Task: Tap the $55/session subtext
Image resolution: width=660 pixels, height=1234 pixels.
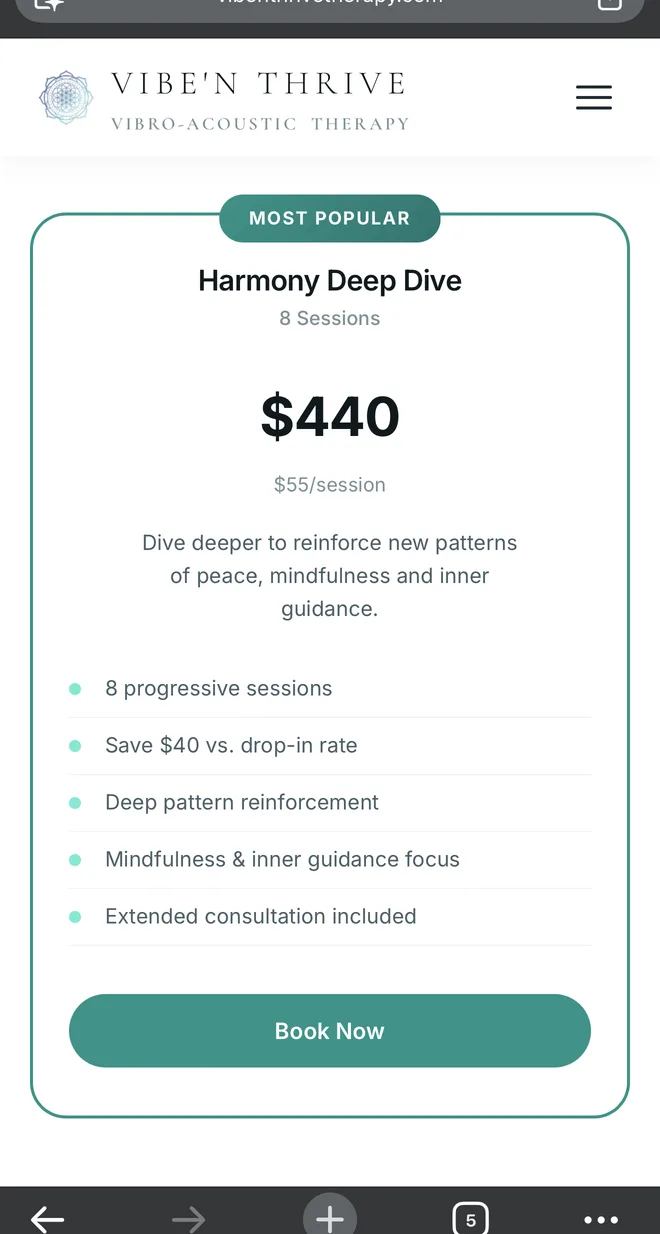Action: pyautogui.click(x=329, y=484)
